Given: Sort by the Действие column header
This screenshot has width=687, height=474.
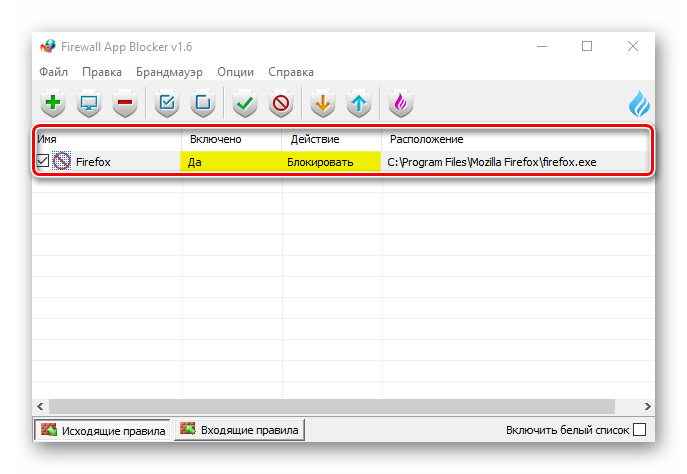Looking at the screenshot, I should tap(332, 139).
